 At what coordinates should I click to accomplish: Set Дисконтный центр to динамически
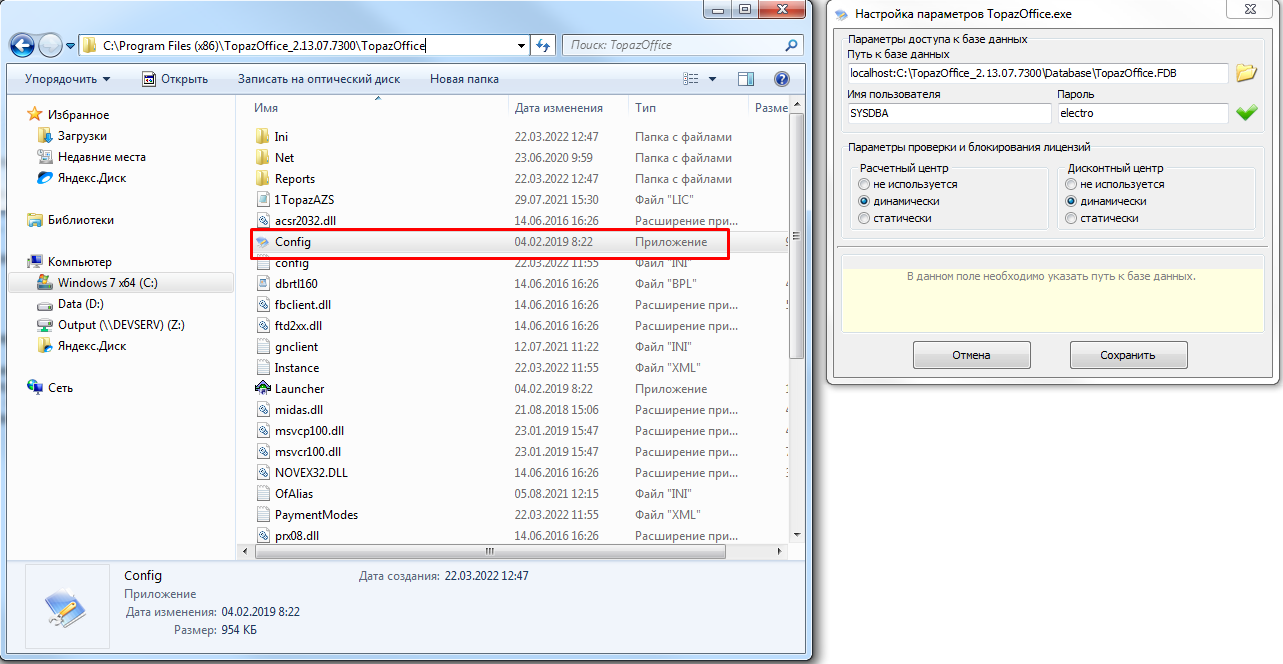point(1071,201)
